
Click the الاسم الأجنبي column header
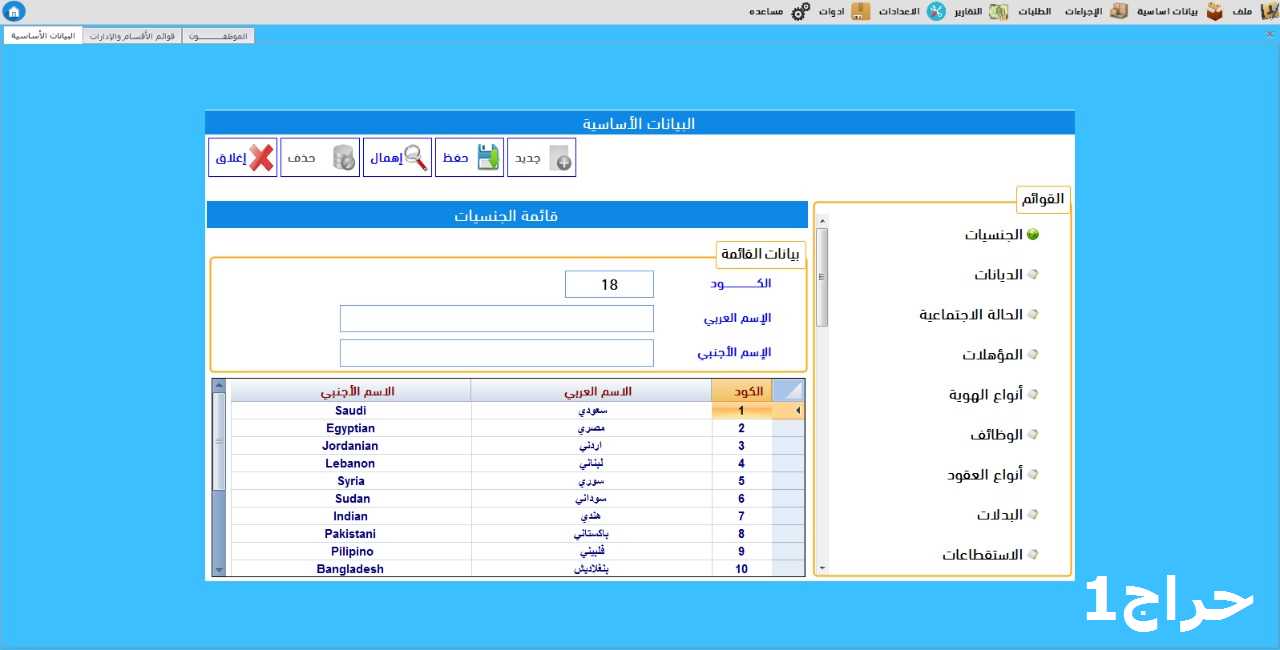tap(351, 391)
